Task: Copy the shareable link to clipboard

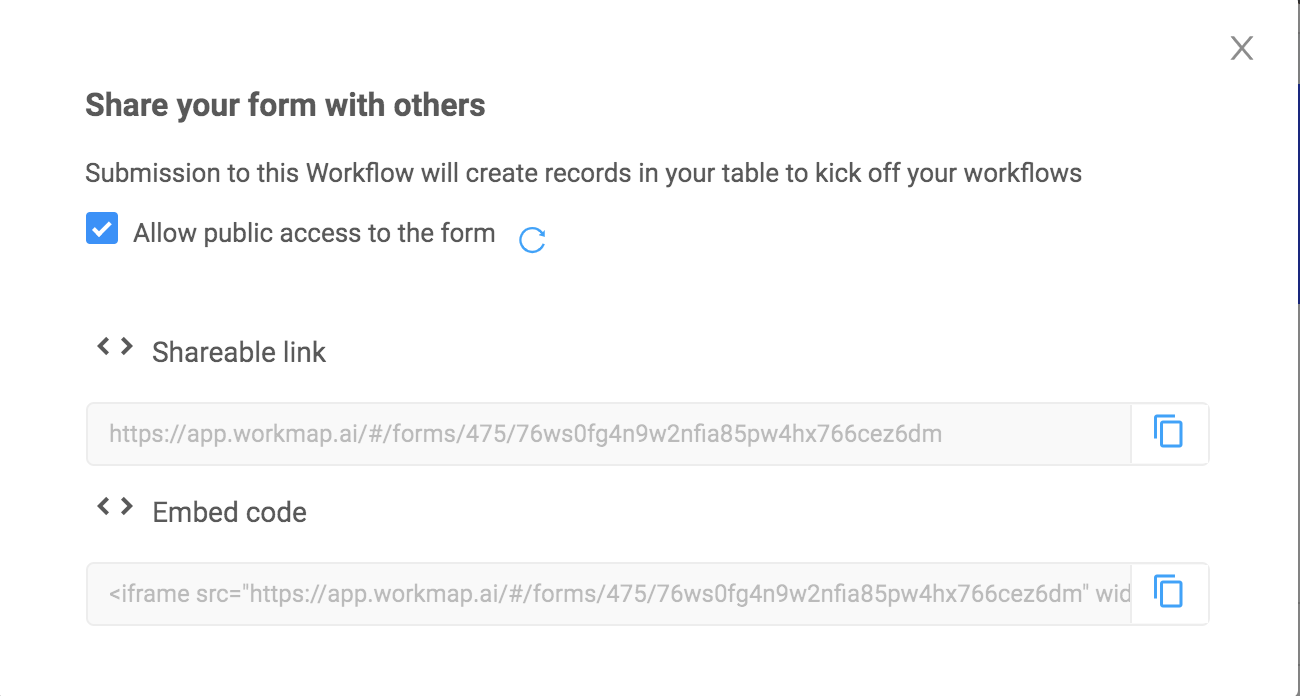Action: (x=1168, y=433)
